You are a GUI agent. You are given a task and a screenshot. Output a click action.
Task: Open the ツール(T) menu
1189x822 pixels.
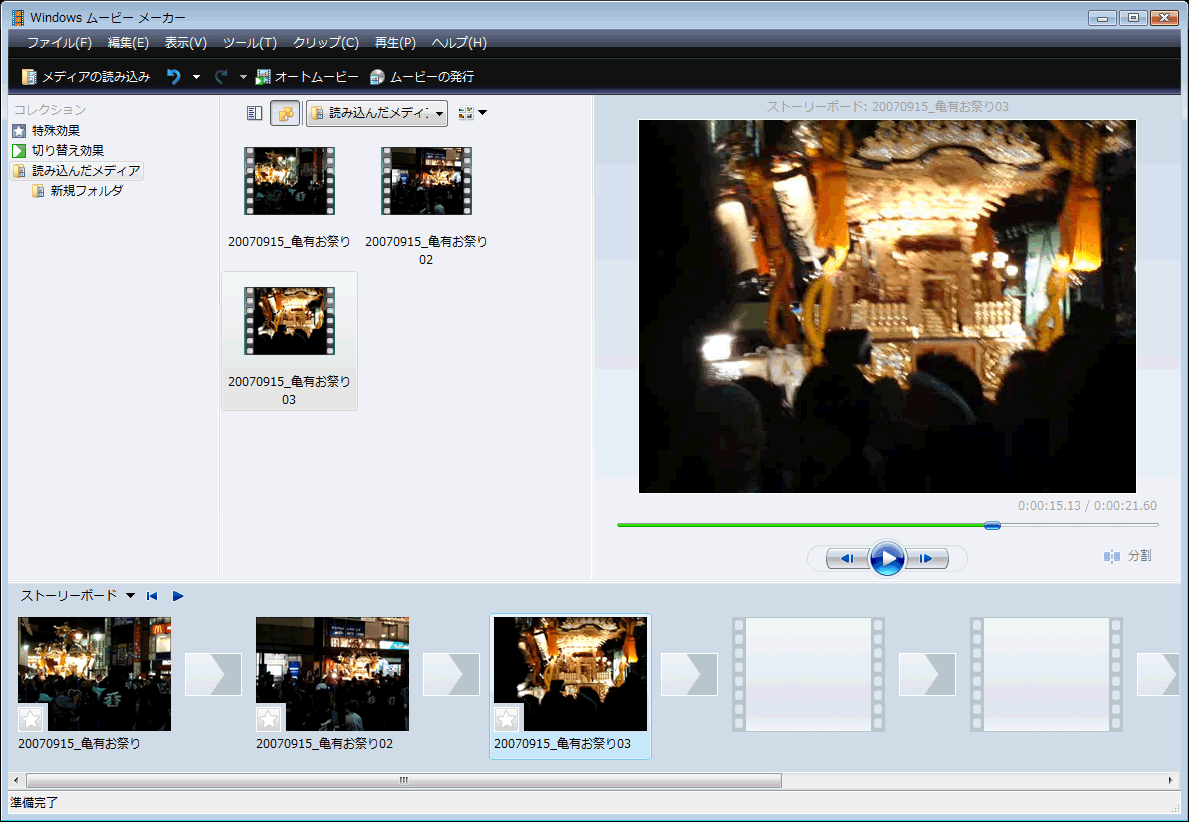249,43
